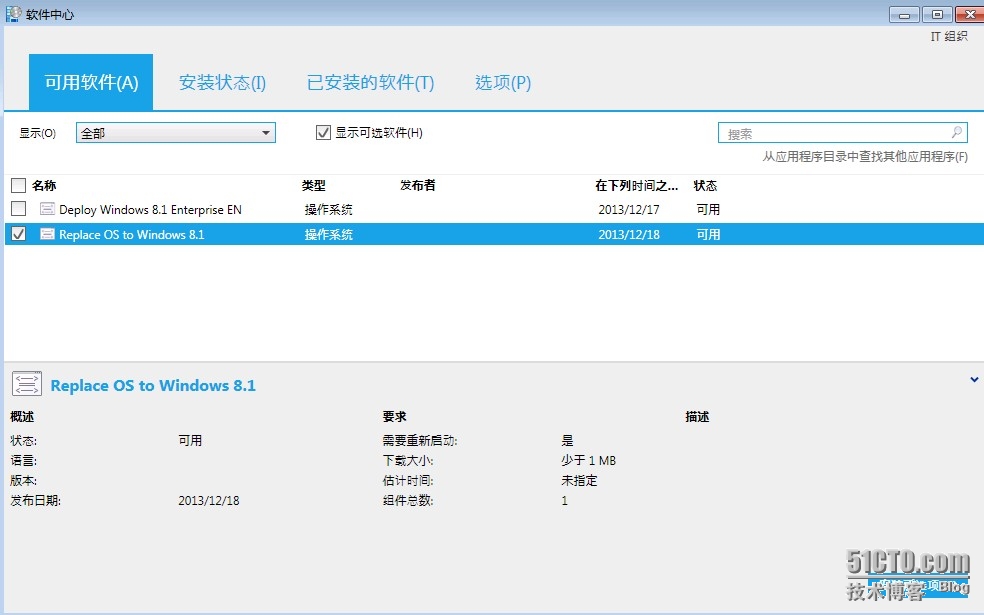Close the Software Center window
The height and width of the screenshot is (615, 984).
tap(970, 14)
